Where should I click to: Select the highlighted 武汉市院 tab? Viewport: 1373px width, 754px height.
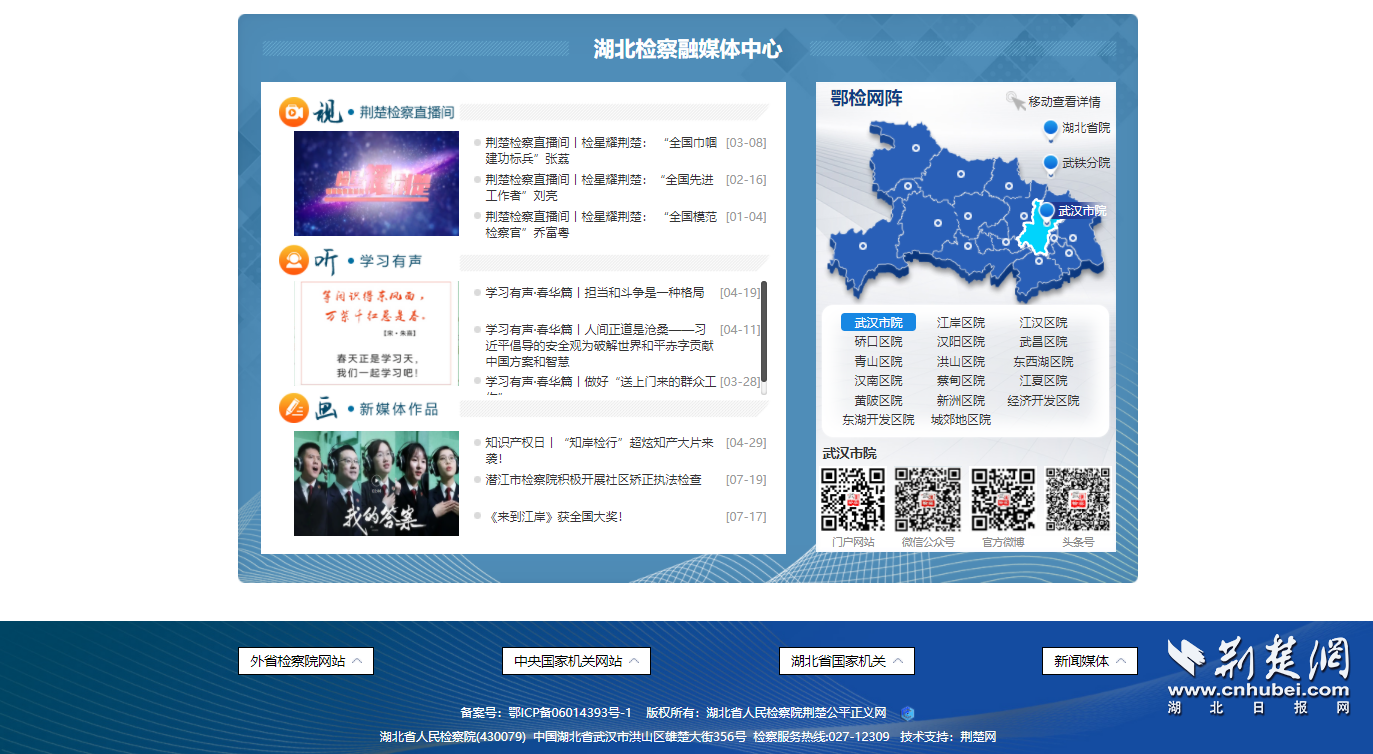coord(878,322)
